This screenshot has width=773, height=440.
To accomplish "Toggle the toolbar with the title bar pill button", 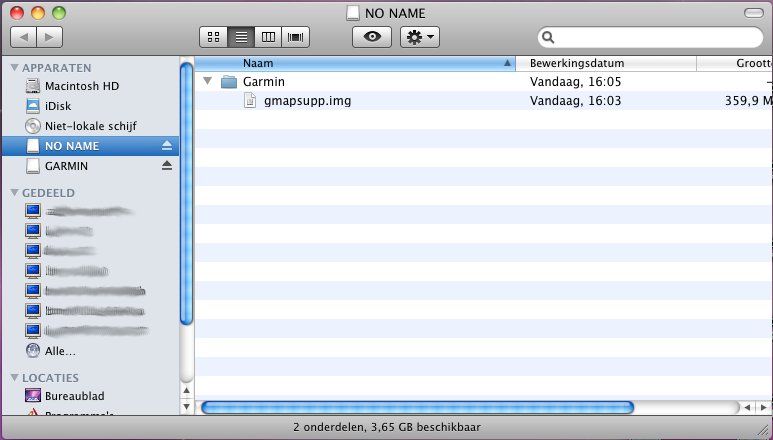I will click(x=754, y=13).
